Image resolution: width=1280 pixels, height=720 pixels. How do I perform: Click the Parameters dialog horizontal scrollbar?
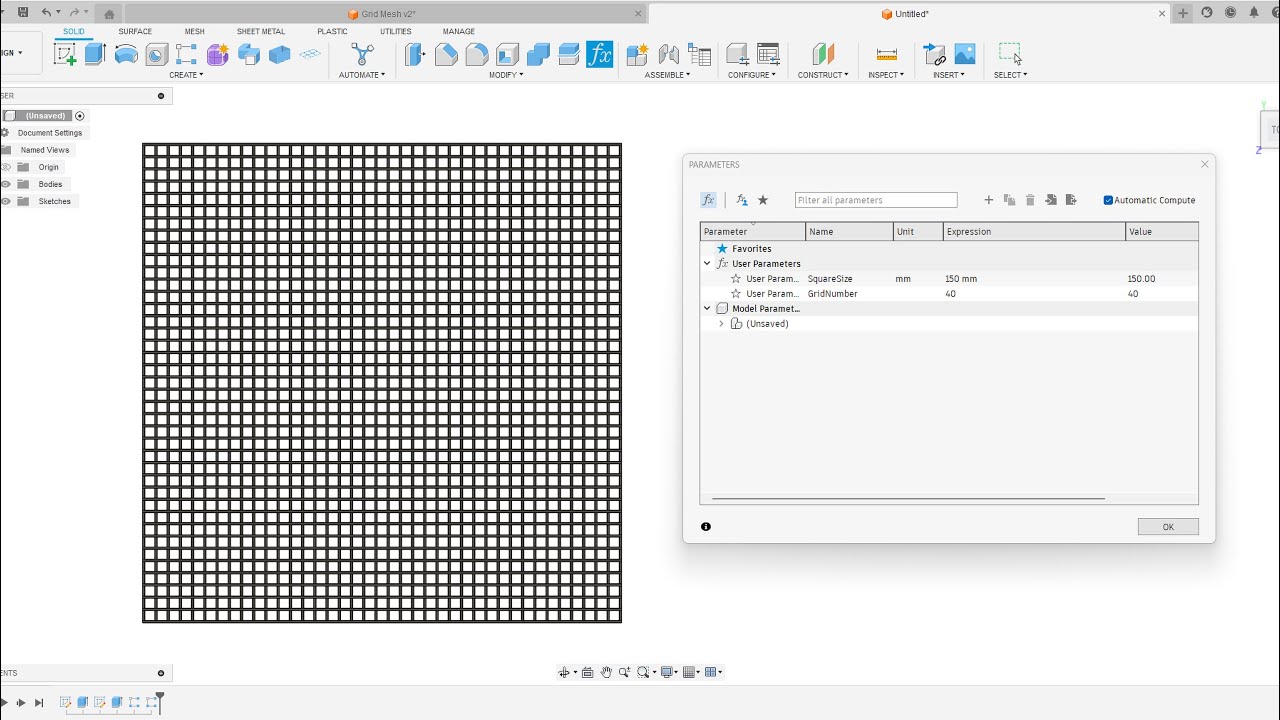[x=908, y=498]
